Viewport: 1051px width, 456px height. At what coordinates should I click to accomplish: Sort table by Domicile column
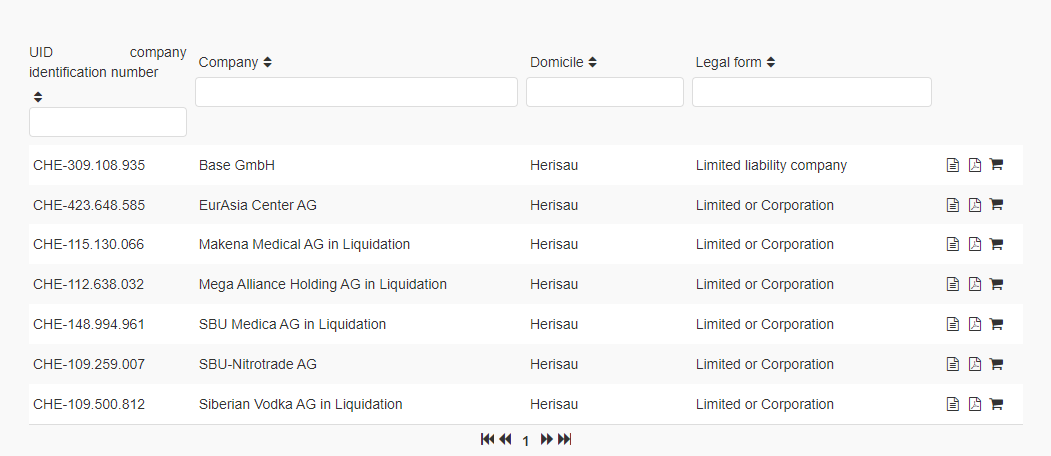592,62
